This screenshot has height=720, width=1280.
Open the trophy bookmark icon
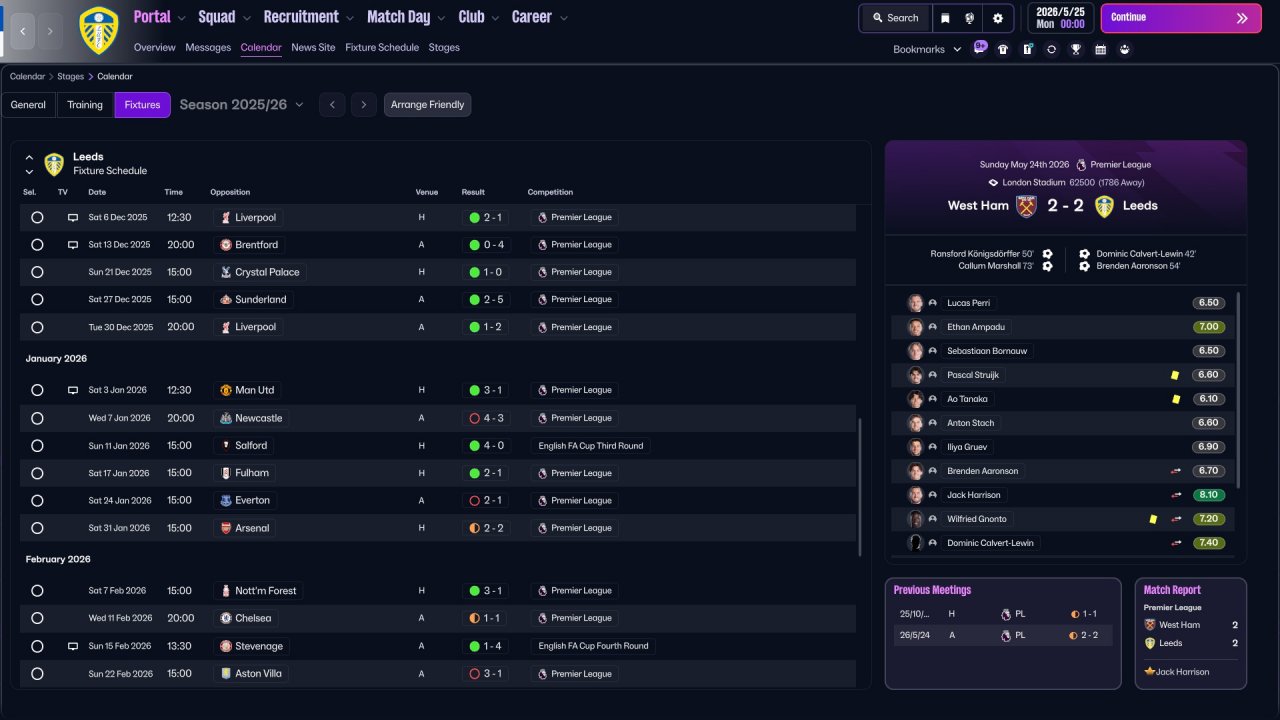tap(1076, 49)
